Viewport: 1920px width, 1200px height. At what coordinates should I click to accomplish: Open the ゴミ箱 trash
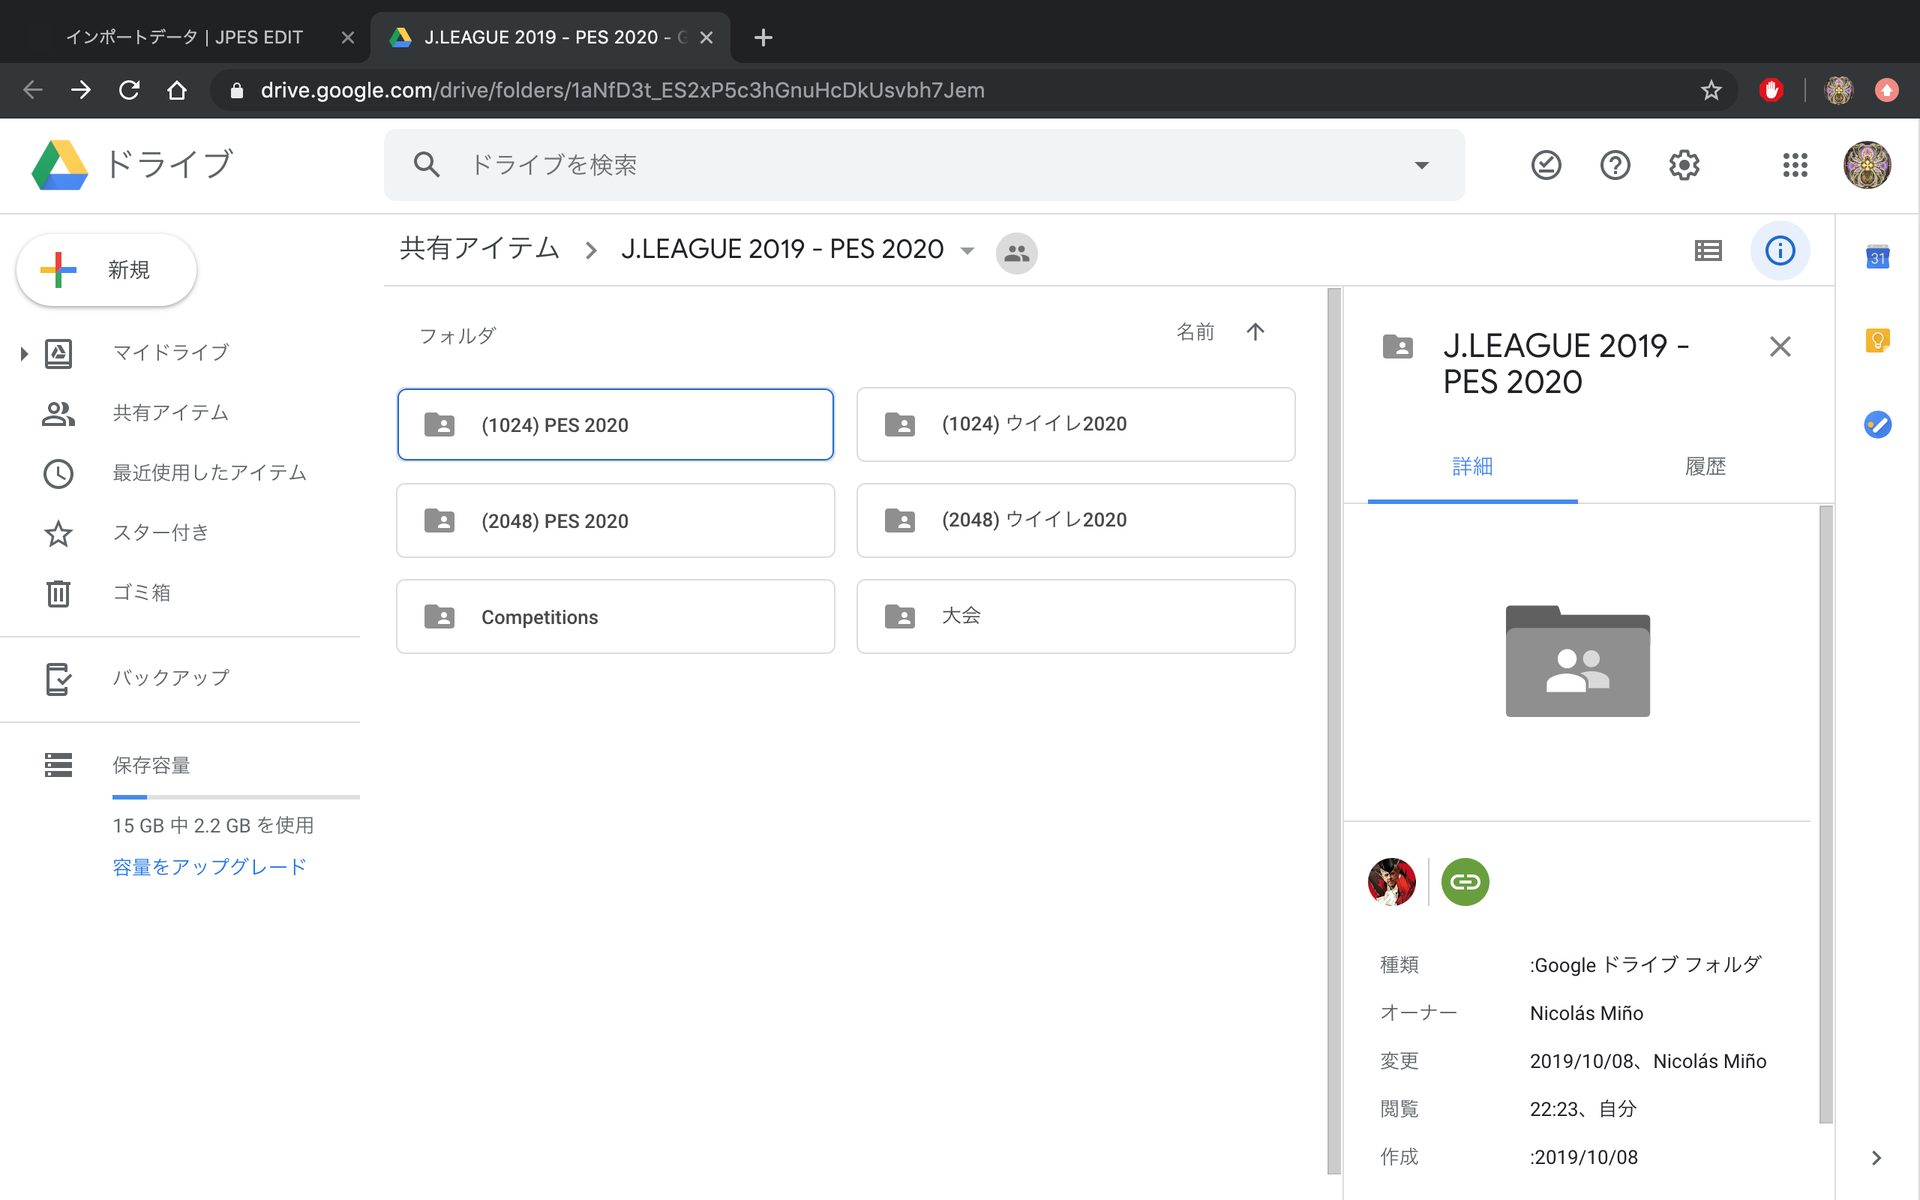click(141, 593)
